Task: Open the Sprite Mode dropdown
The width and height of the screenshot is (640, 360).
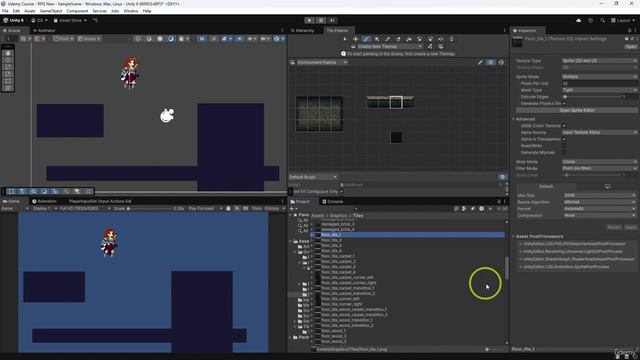Action: (x=599, y=77)
